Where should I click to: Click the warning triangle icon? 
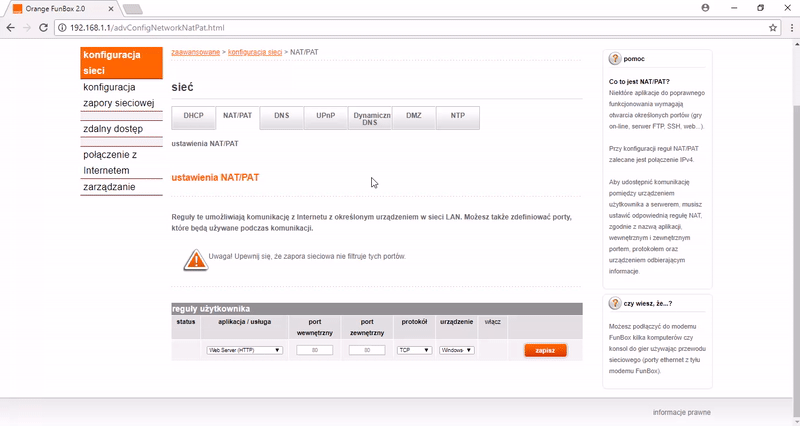pos(194,259)
